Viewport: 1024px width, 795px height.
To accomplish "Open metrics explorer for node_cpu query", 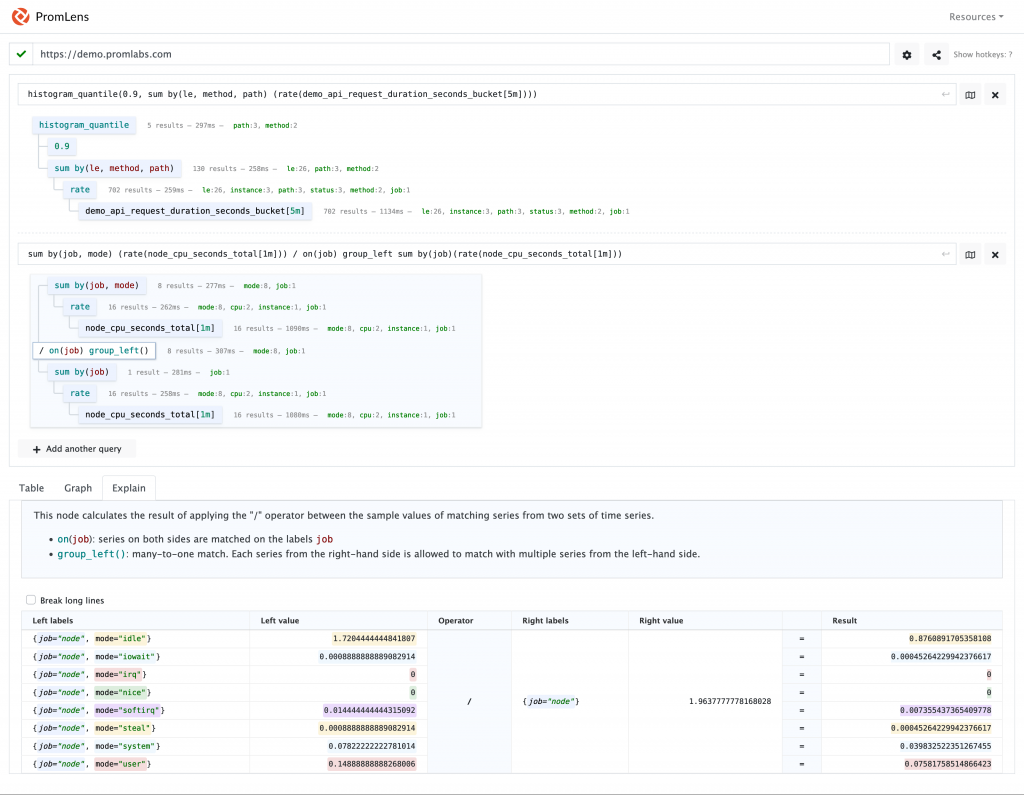I will pos(970,255).
